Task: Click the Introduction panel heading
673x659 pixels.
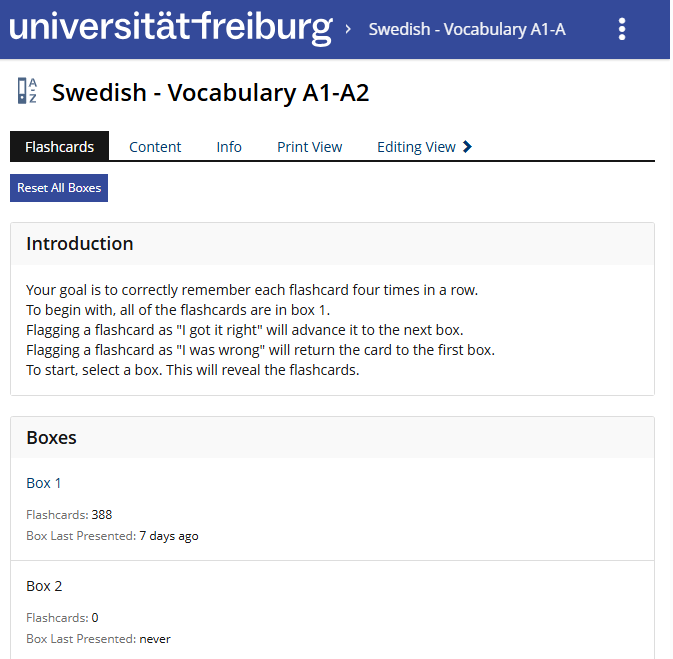Action: pos(80,244)
